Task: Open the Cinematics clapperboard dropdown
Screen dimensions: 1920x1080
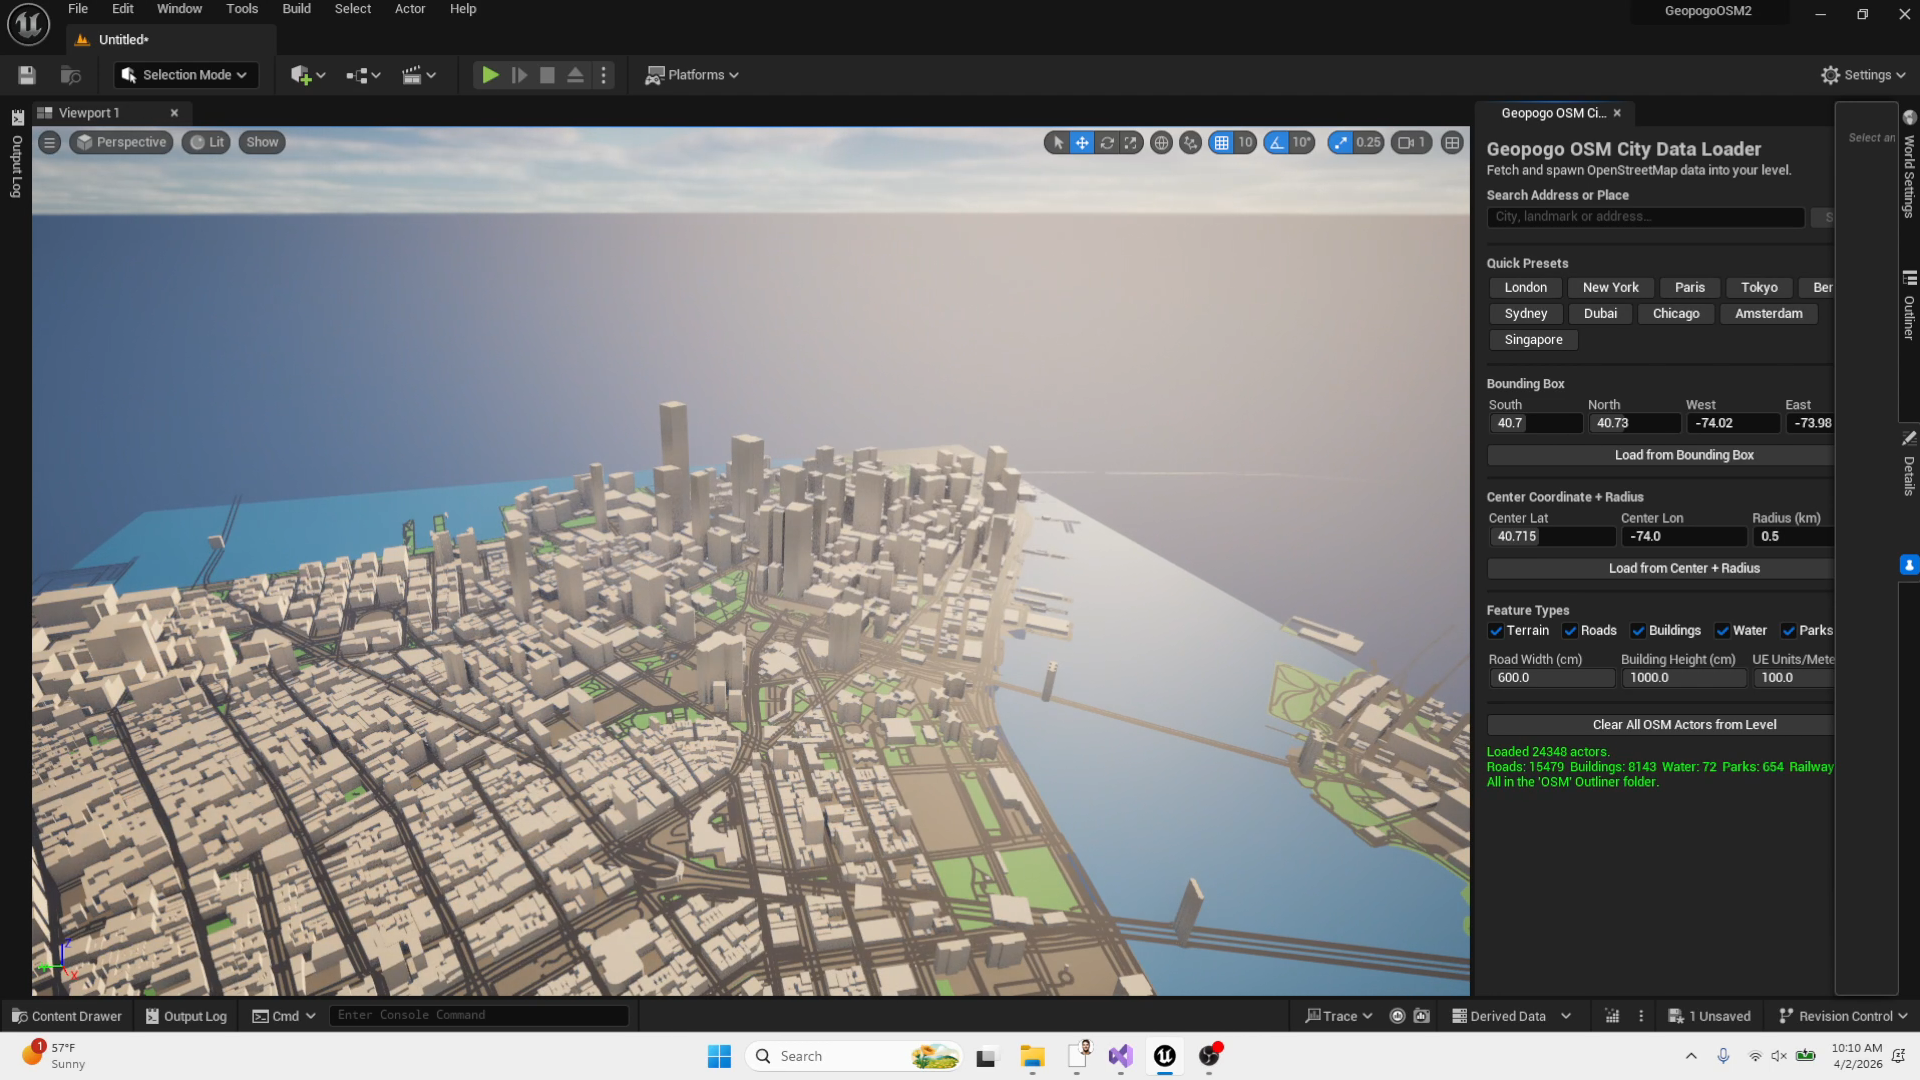Action: click(x=419, y=75)
